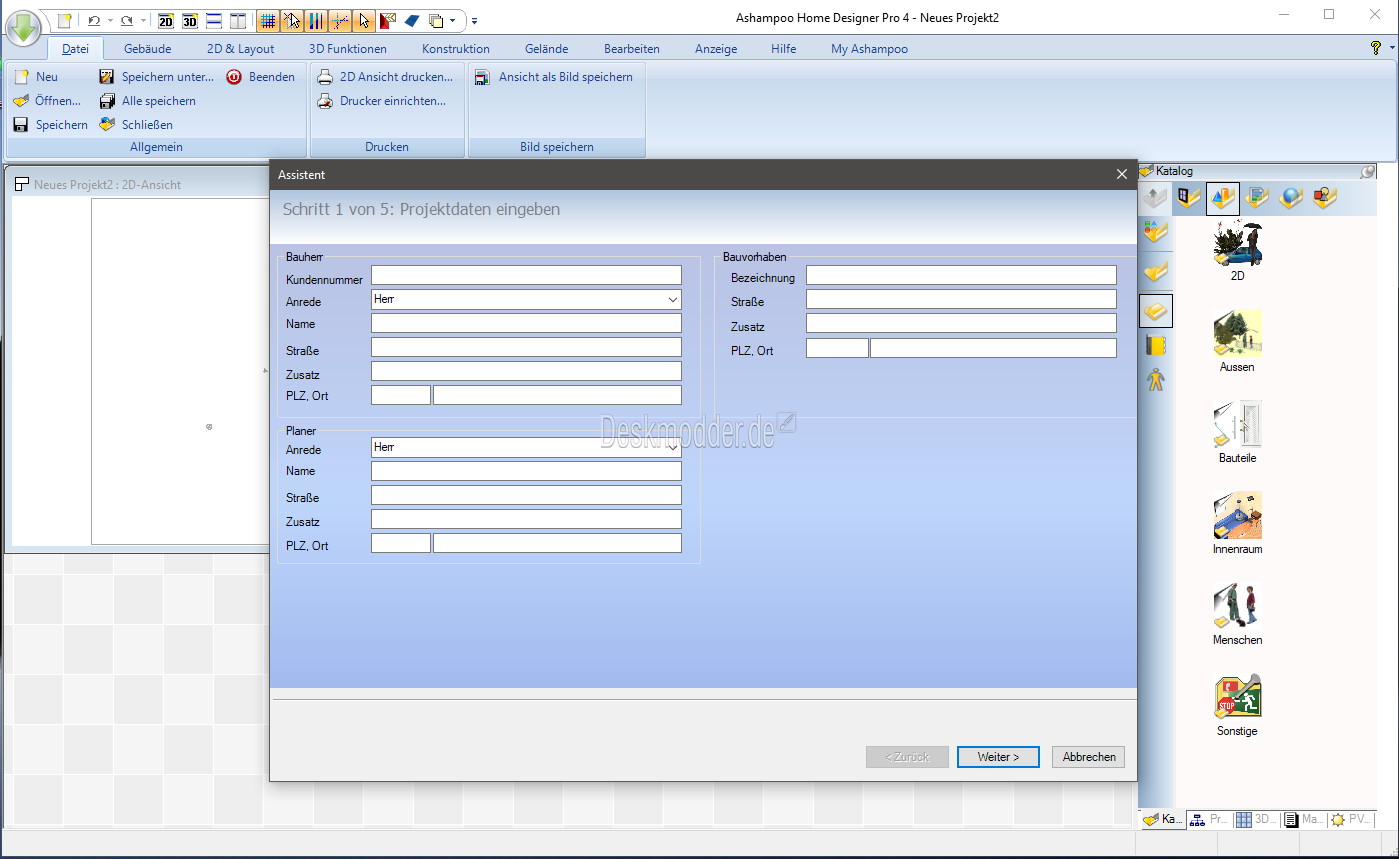The image size is (1399, 859).
Task: Open the Gelände ribbon tab
Action: pyautogui.click(x=546, y=48)
